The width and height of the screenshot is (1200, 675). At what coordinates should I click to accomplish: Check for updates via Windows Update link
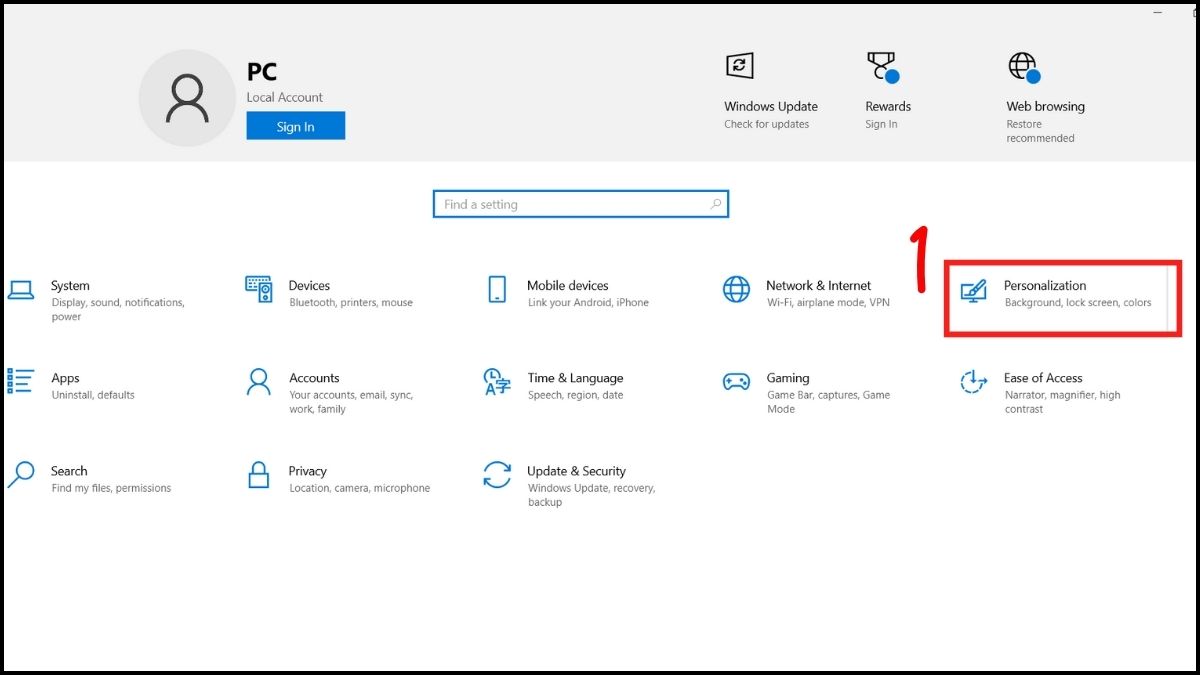(x=766, y=123)
